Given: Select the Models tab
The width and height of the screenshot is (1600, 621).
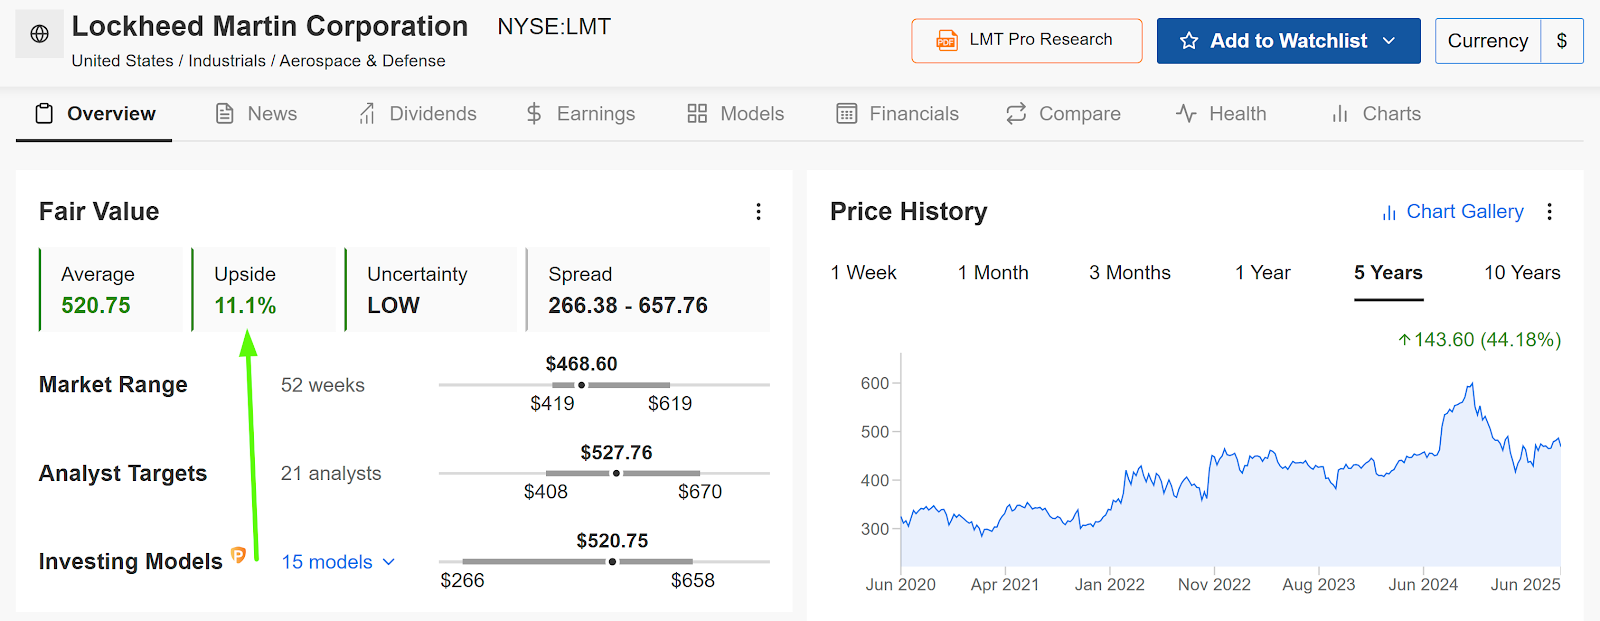Looking at the screenshot, I should pos(736,114).
